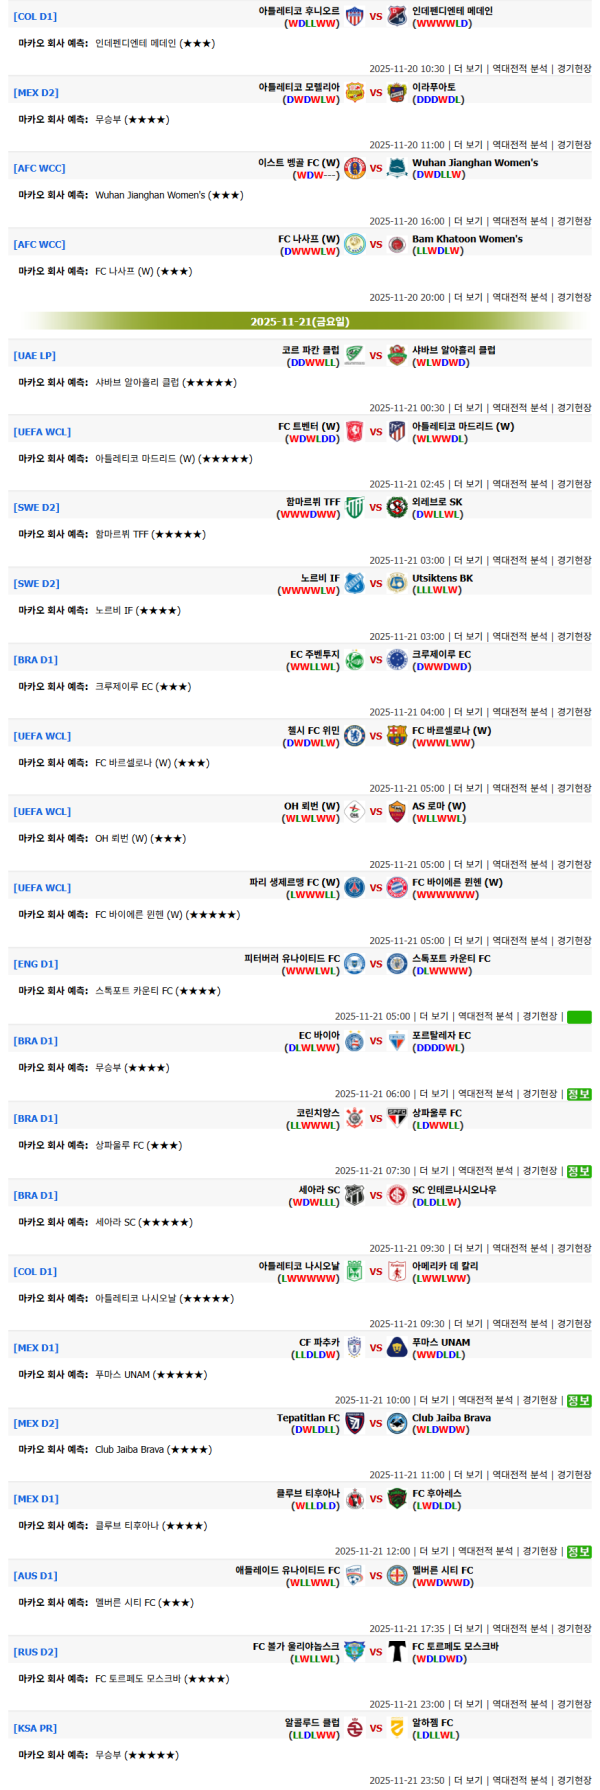The image size is (600, 1790).
Task: Click the Stockport County FC team logo
Action: pos(397,964)
